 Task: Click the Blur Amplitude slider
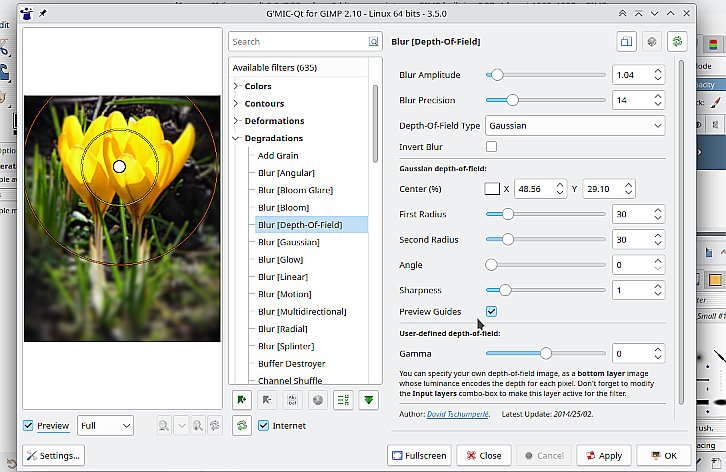547,75
